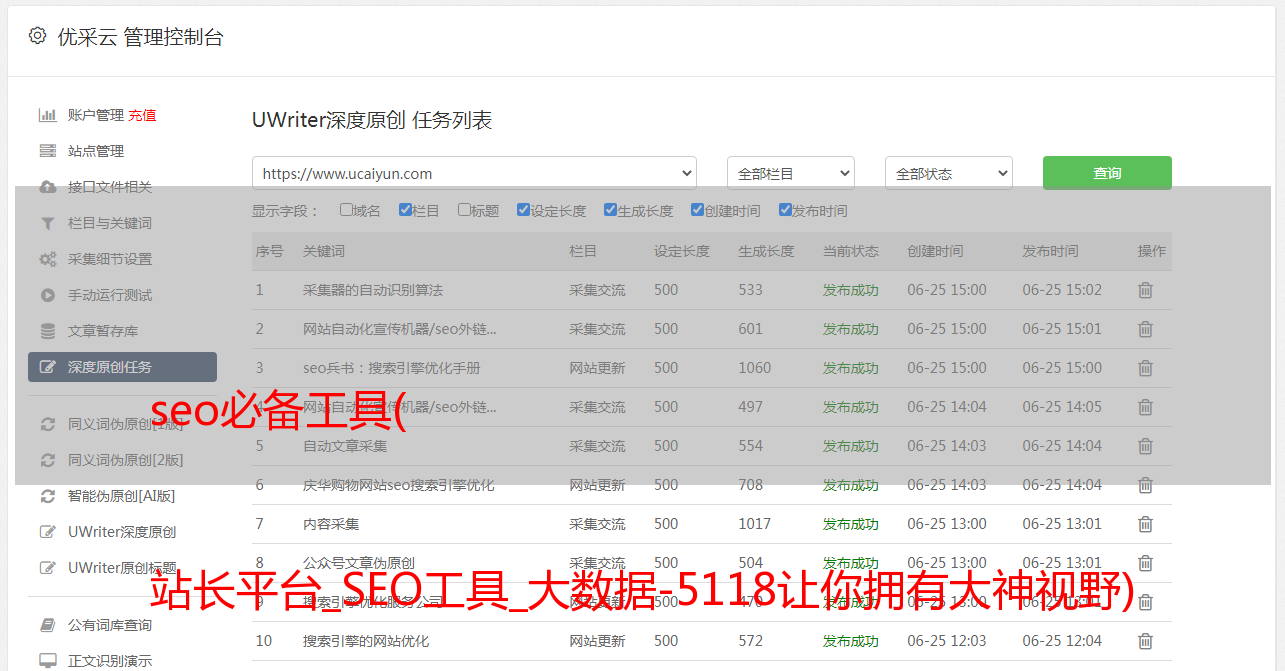Click the book icon for 公有词库查询

pyautogui.click(x=47, y=625)
